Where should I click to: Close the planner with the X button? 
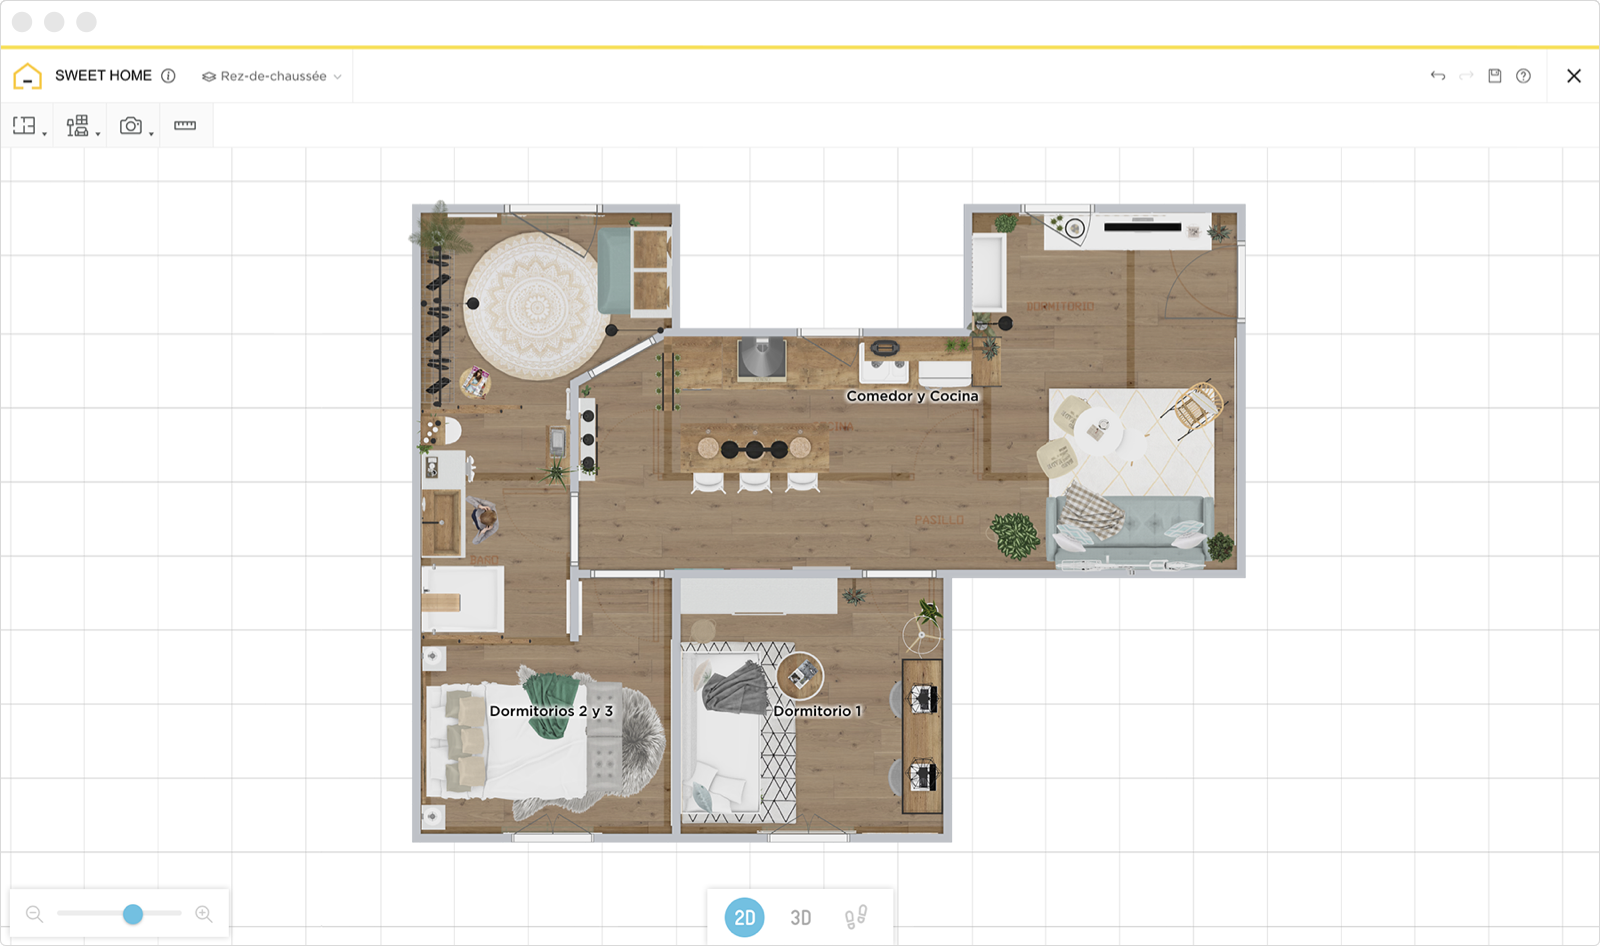pos(1573,76)
